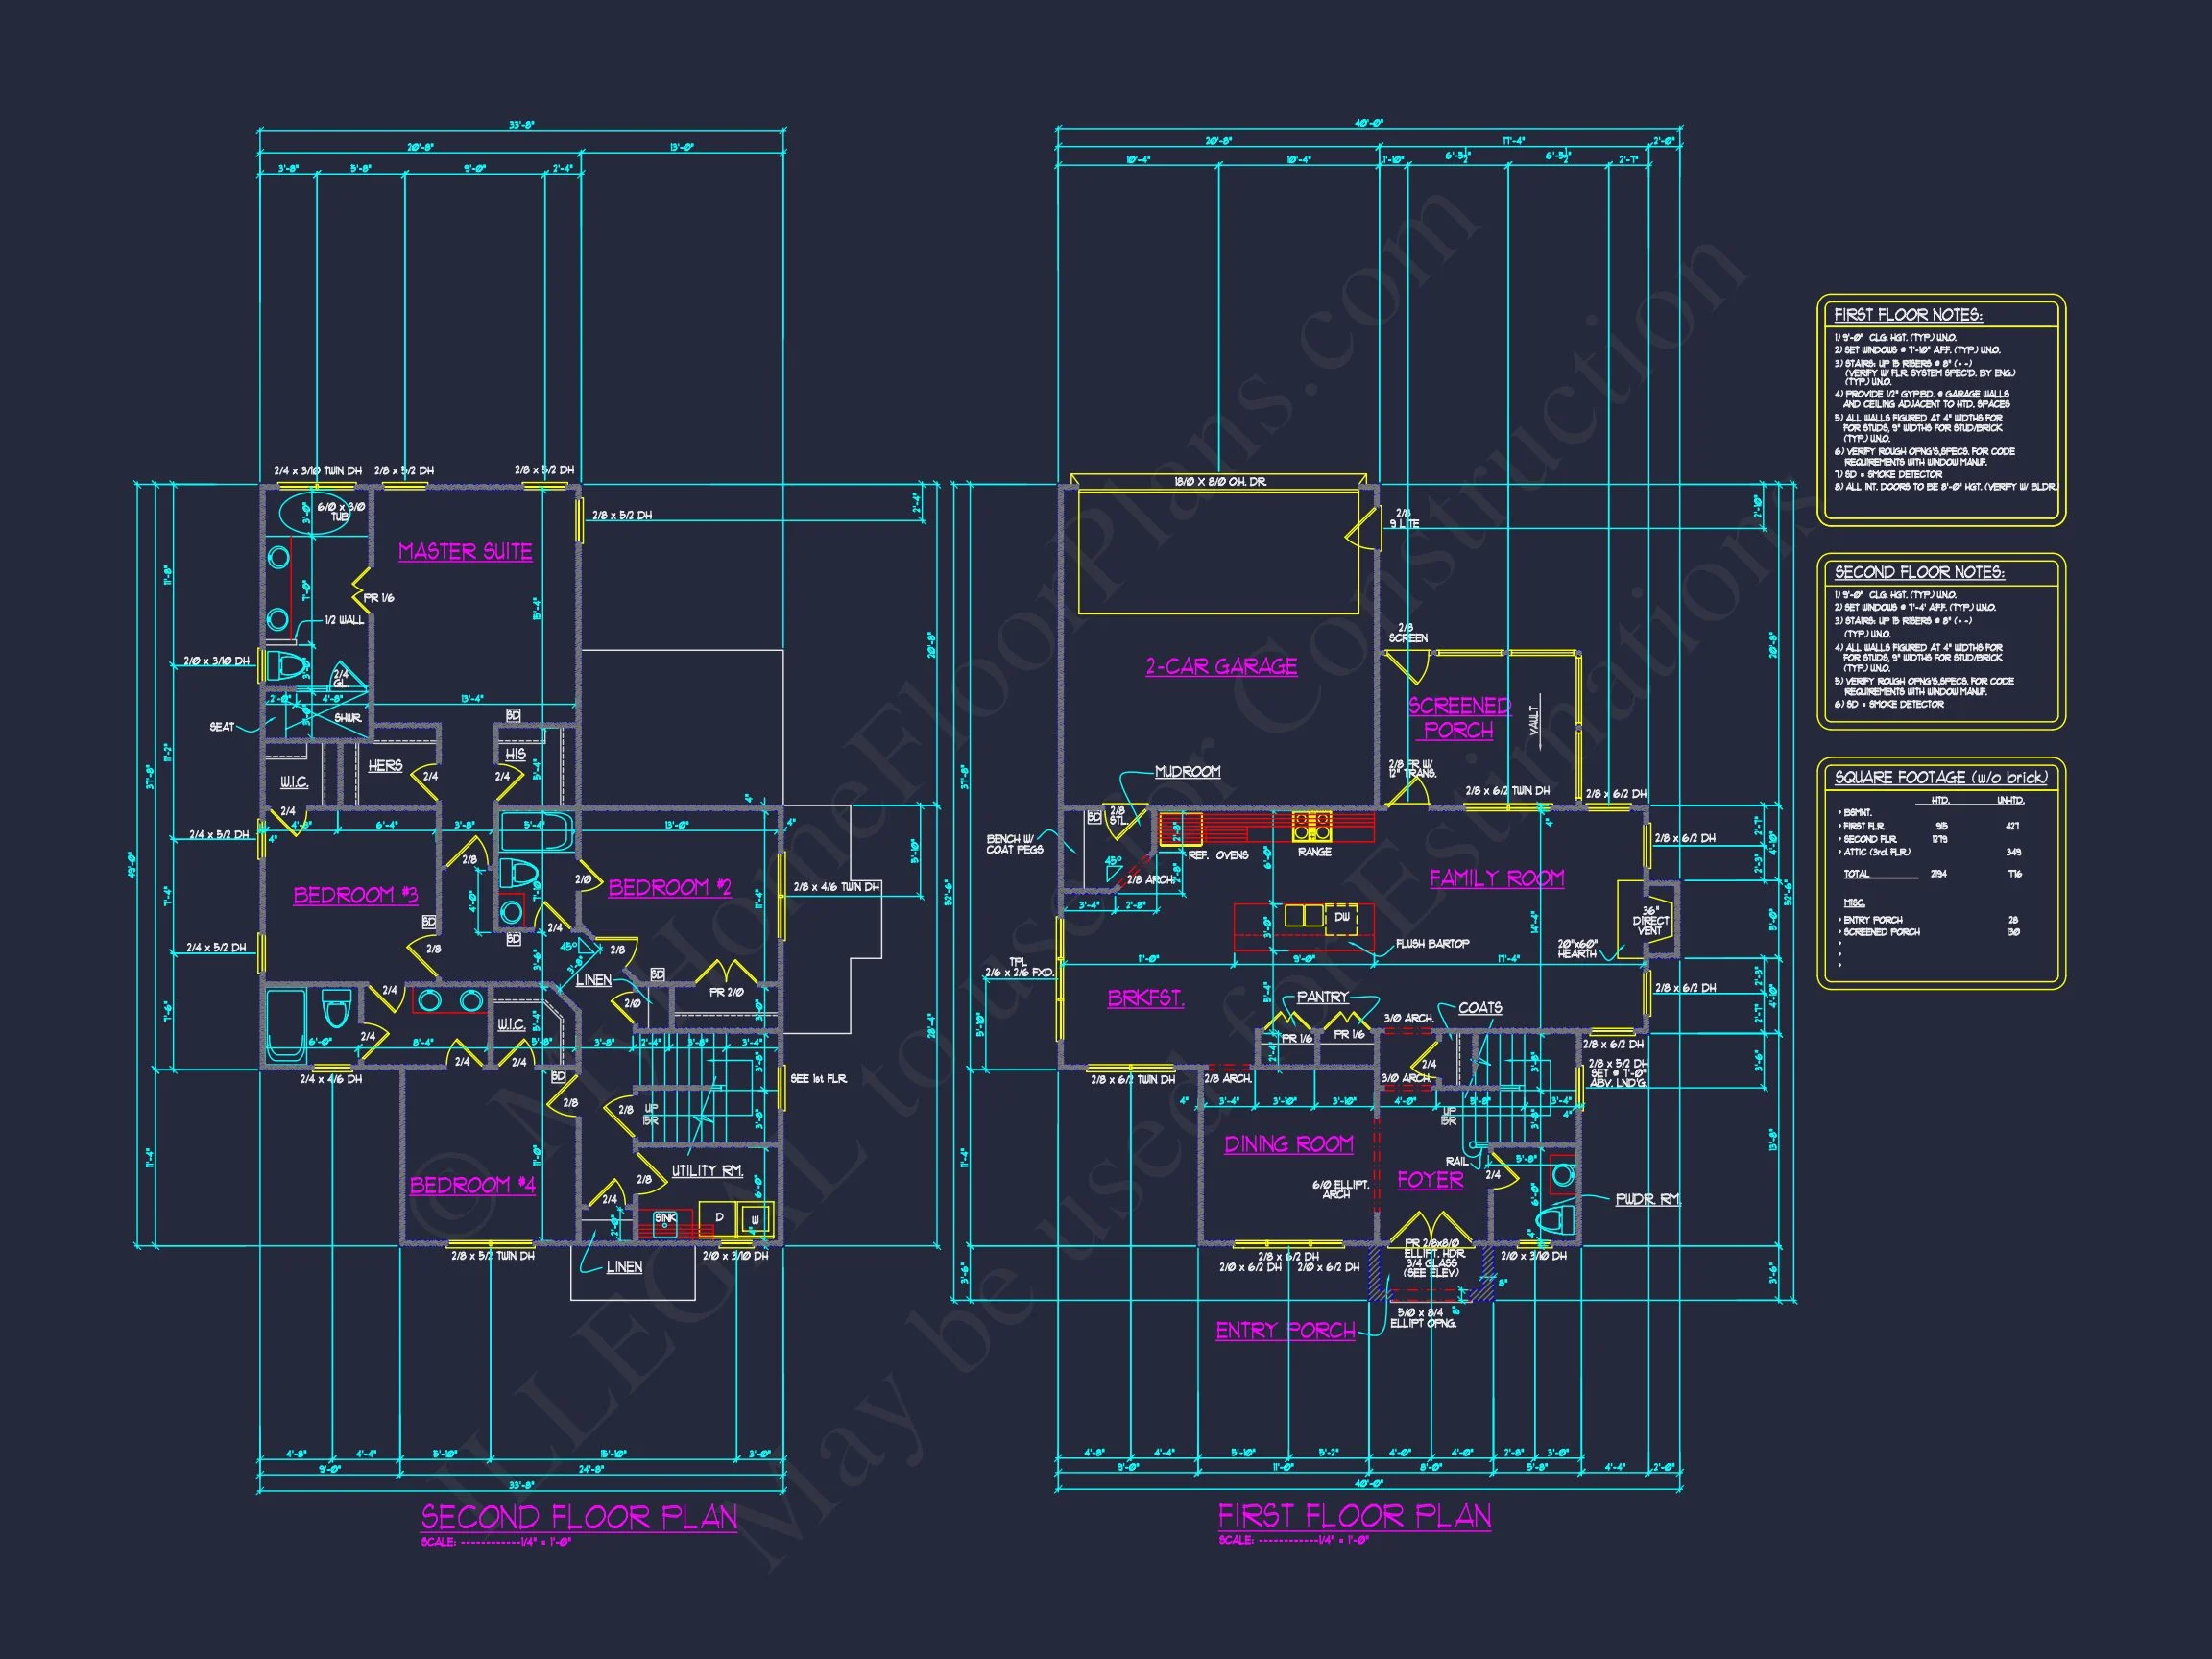Click the range symbol in the kitchen

pyautogui.click(x=1313, y=826)
